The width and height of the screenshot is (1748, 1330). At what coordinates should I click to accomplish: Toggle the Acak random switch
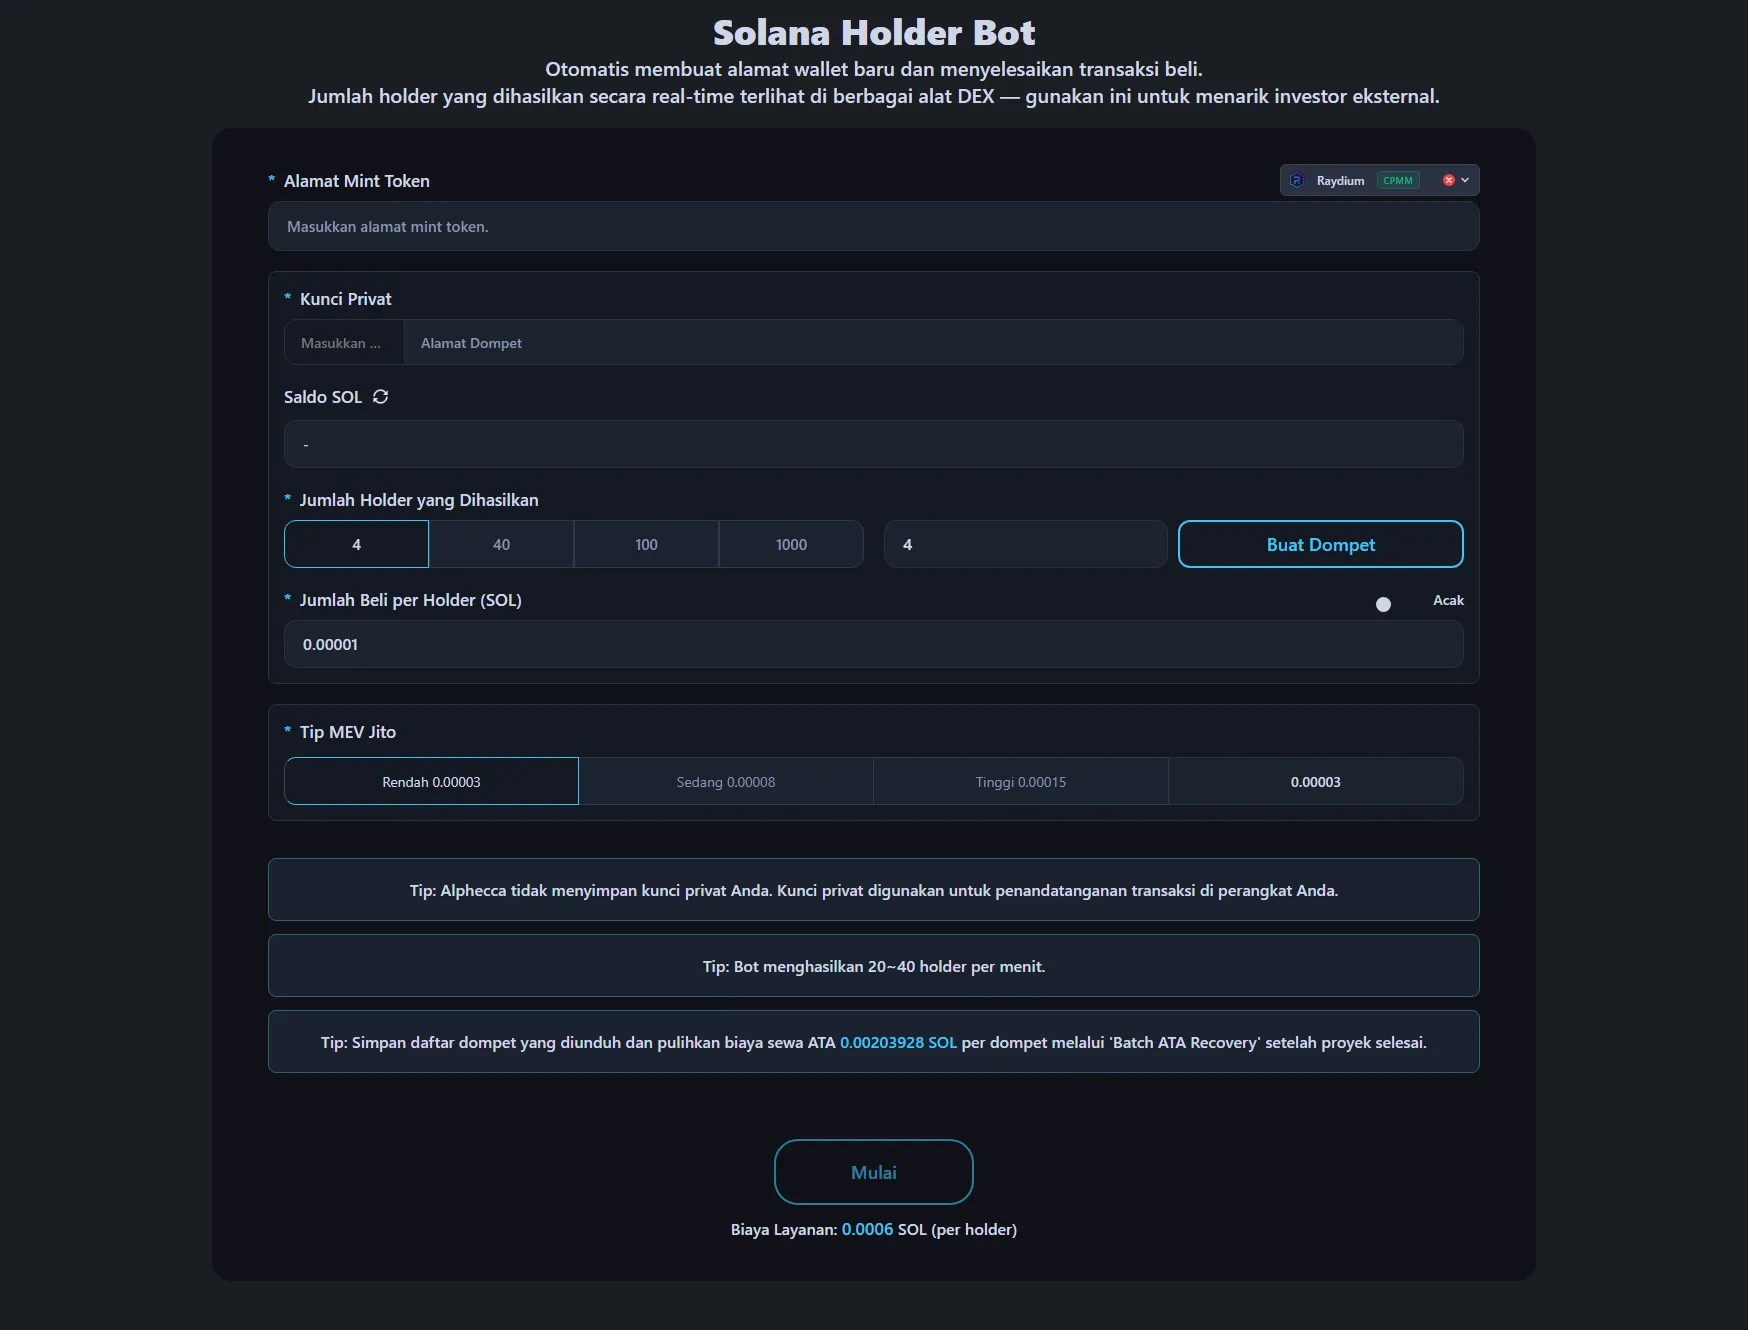point(1395,603)
